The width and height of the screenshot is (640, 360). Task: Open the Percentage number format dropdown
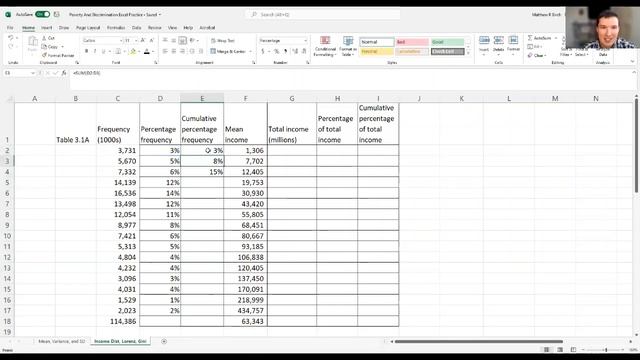pos(305,41)
